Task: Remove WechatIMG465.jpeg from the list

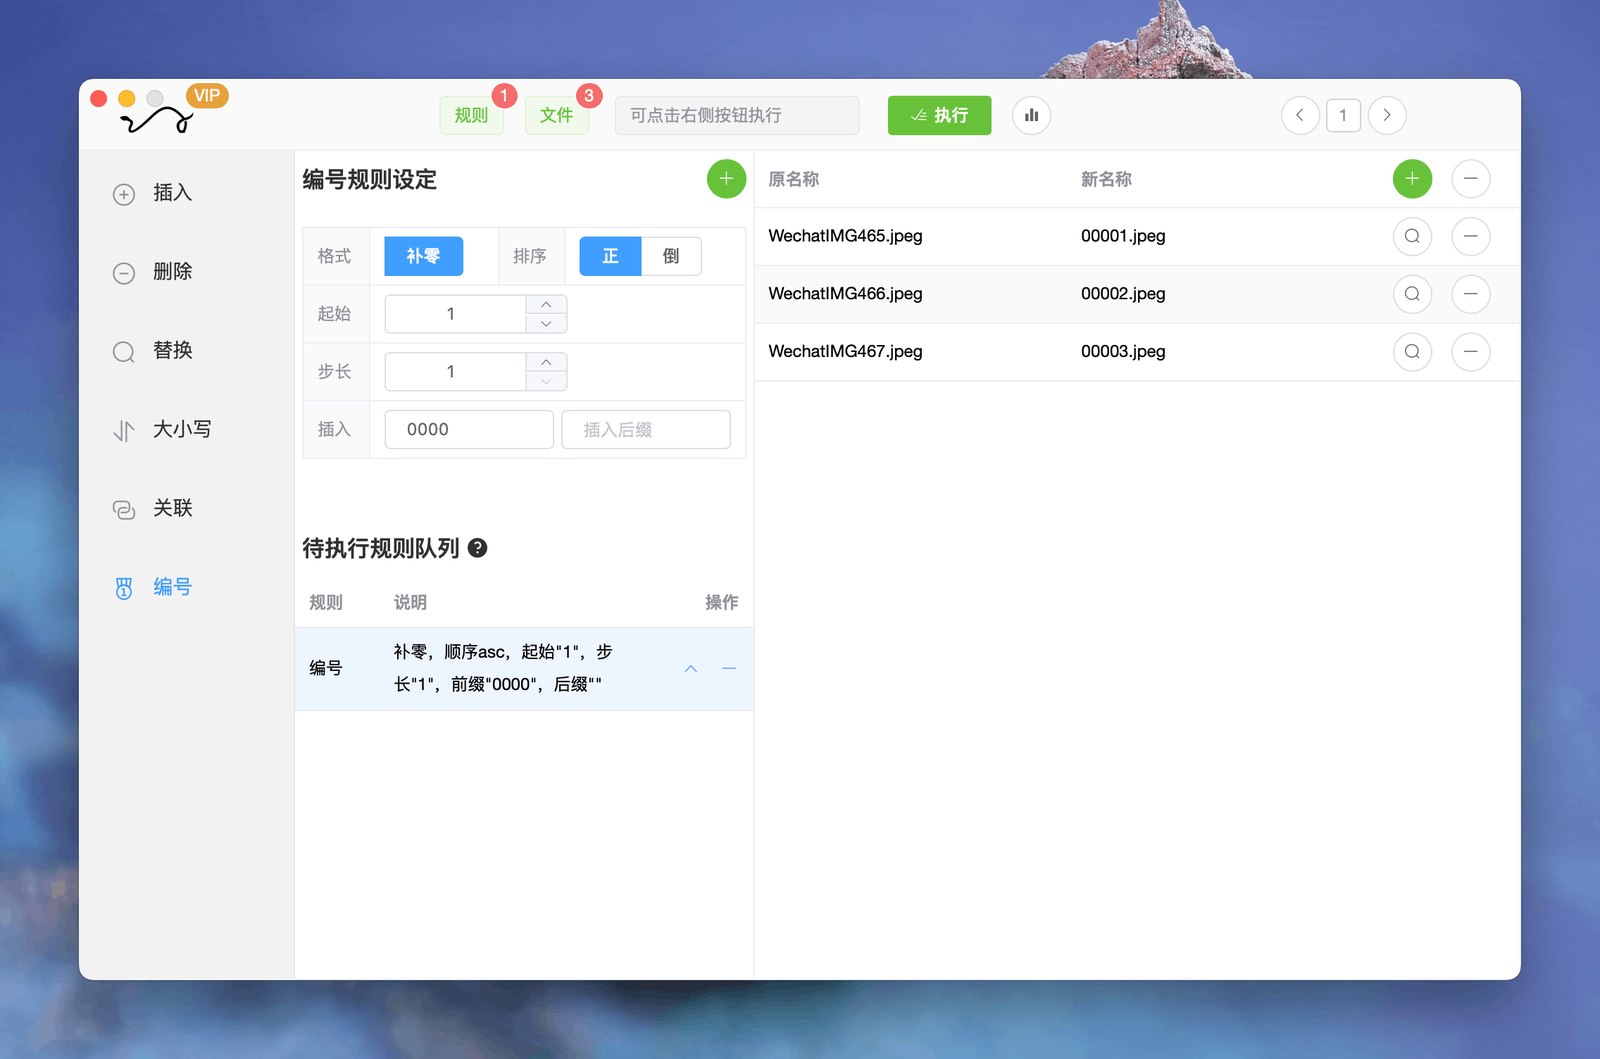Action: pyautogui.click(x=1471, y=237)
